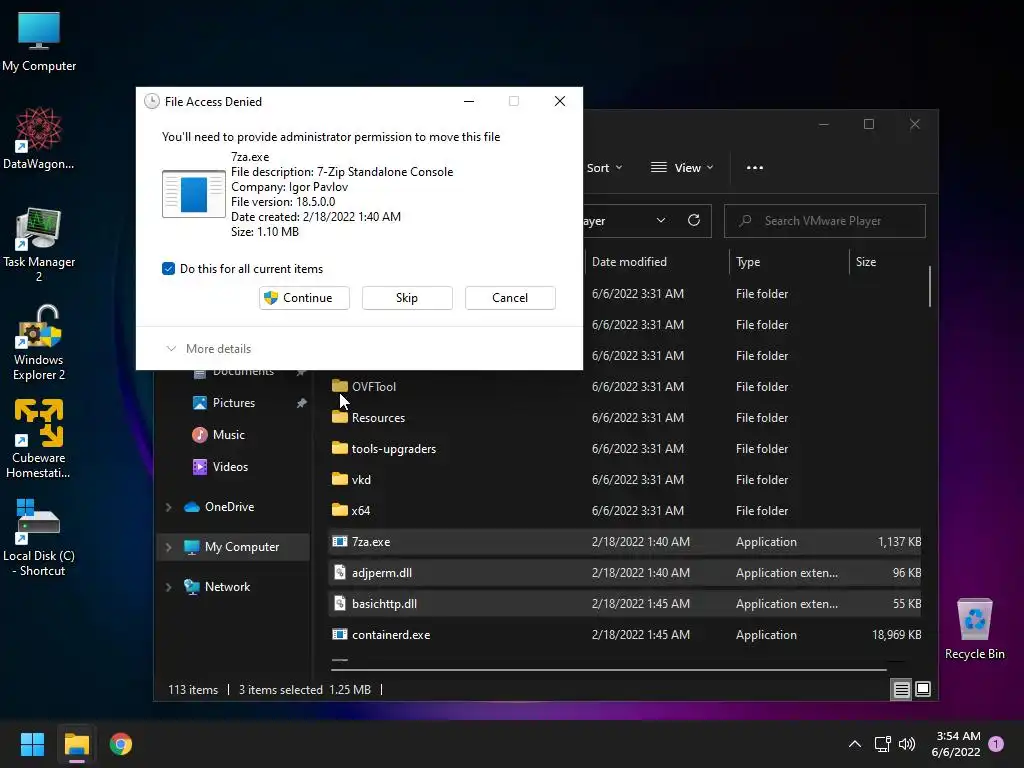This screenshot has width=1024, height=768.
Task: Click the refresh button in Explorer
Action: tap(694, 220)
